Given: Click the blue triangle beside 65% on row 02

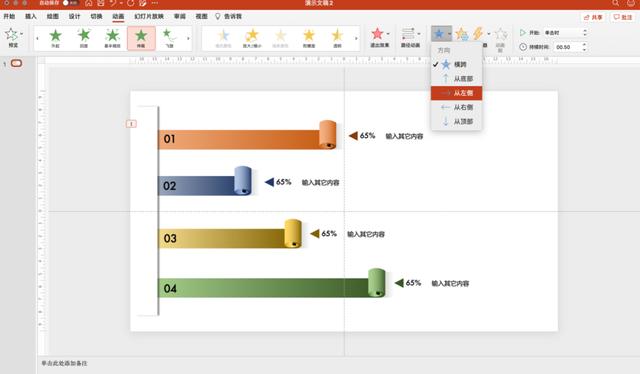Looking at the screenshot, I should [269, 182].
